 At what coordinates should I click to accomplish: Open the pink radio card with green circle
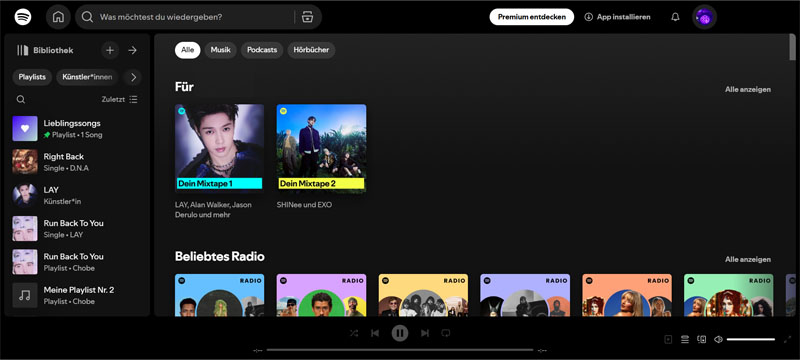(321, 295)
